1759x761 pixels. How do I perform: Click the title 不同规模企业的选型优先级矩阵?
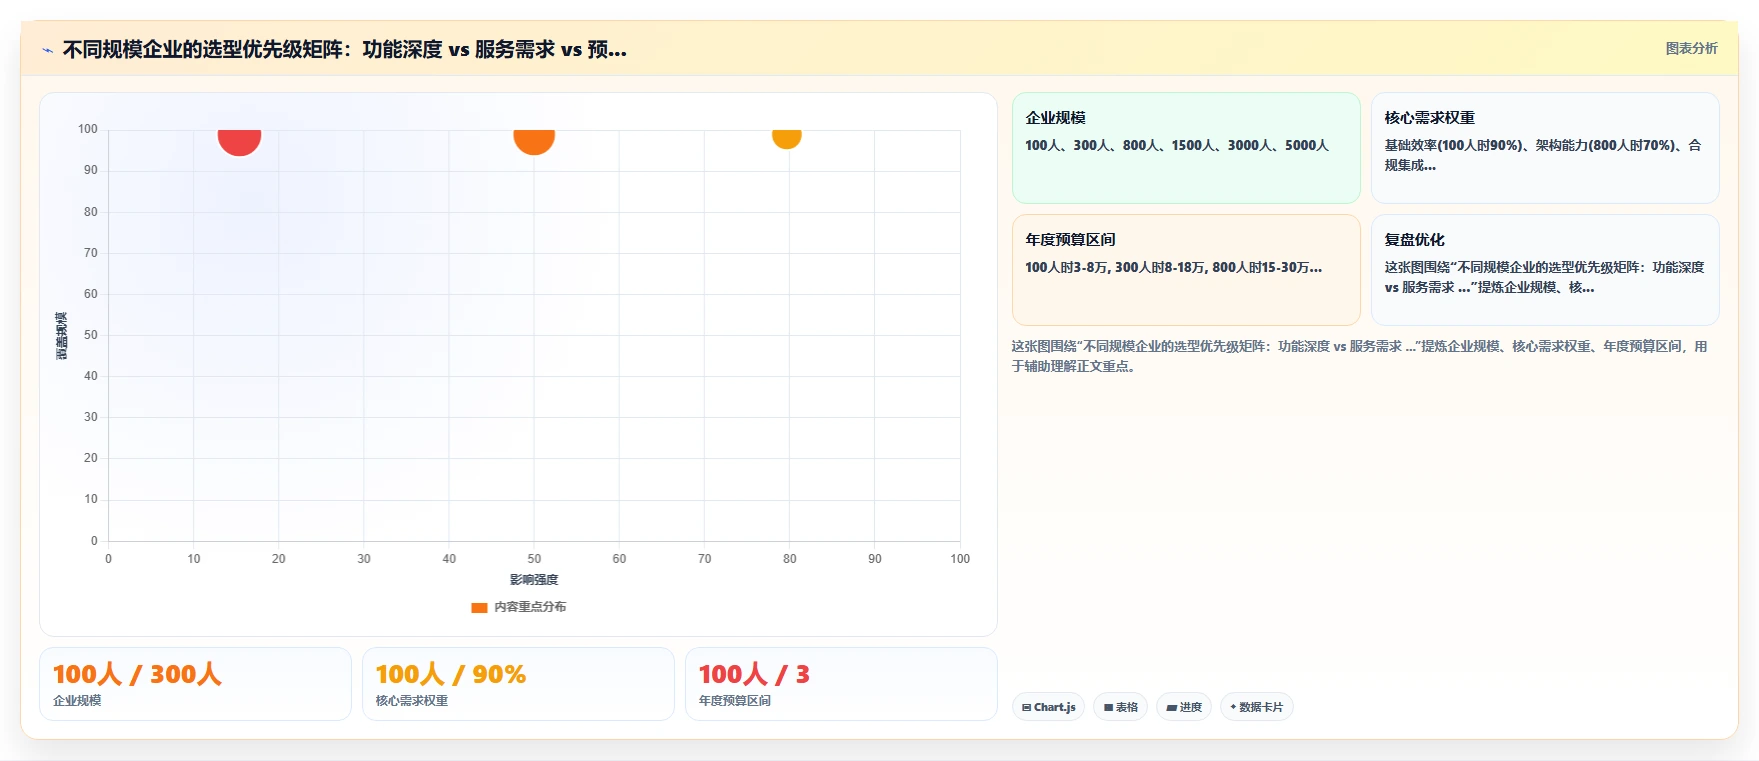point(203,49)
